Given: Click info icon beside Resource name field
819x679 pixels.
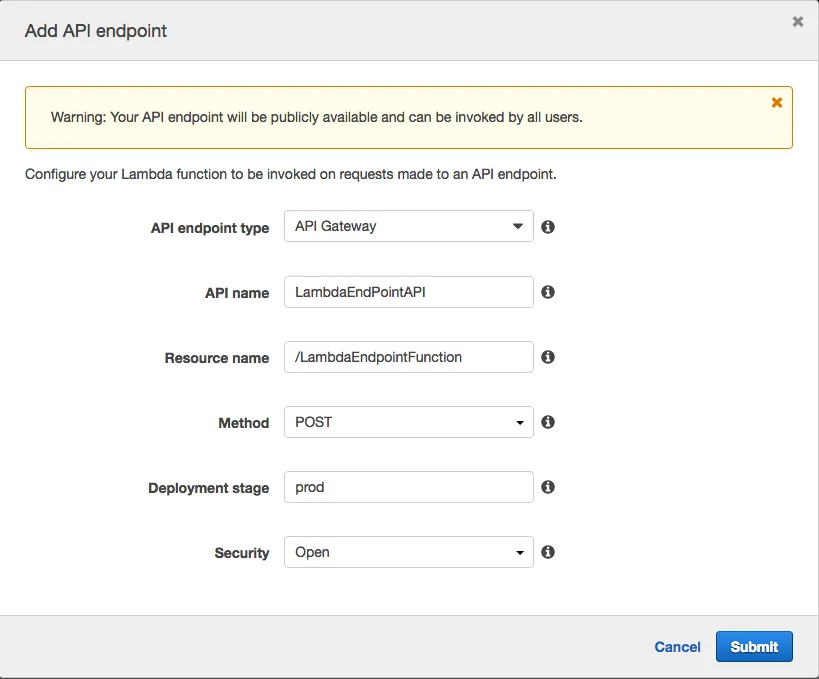Looking at the screenshot, I should (548, 357).
